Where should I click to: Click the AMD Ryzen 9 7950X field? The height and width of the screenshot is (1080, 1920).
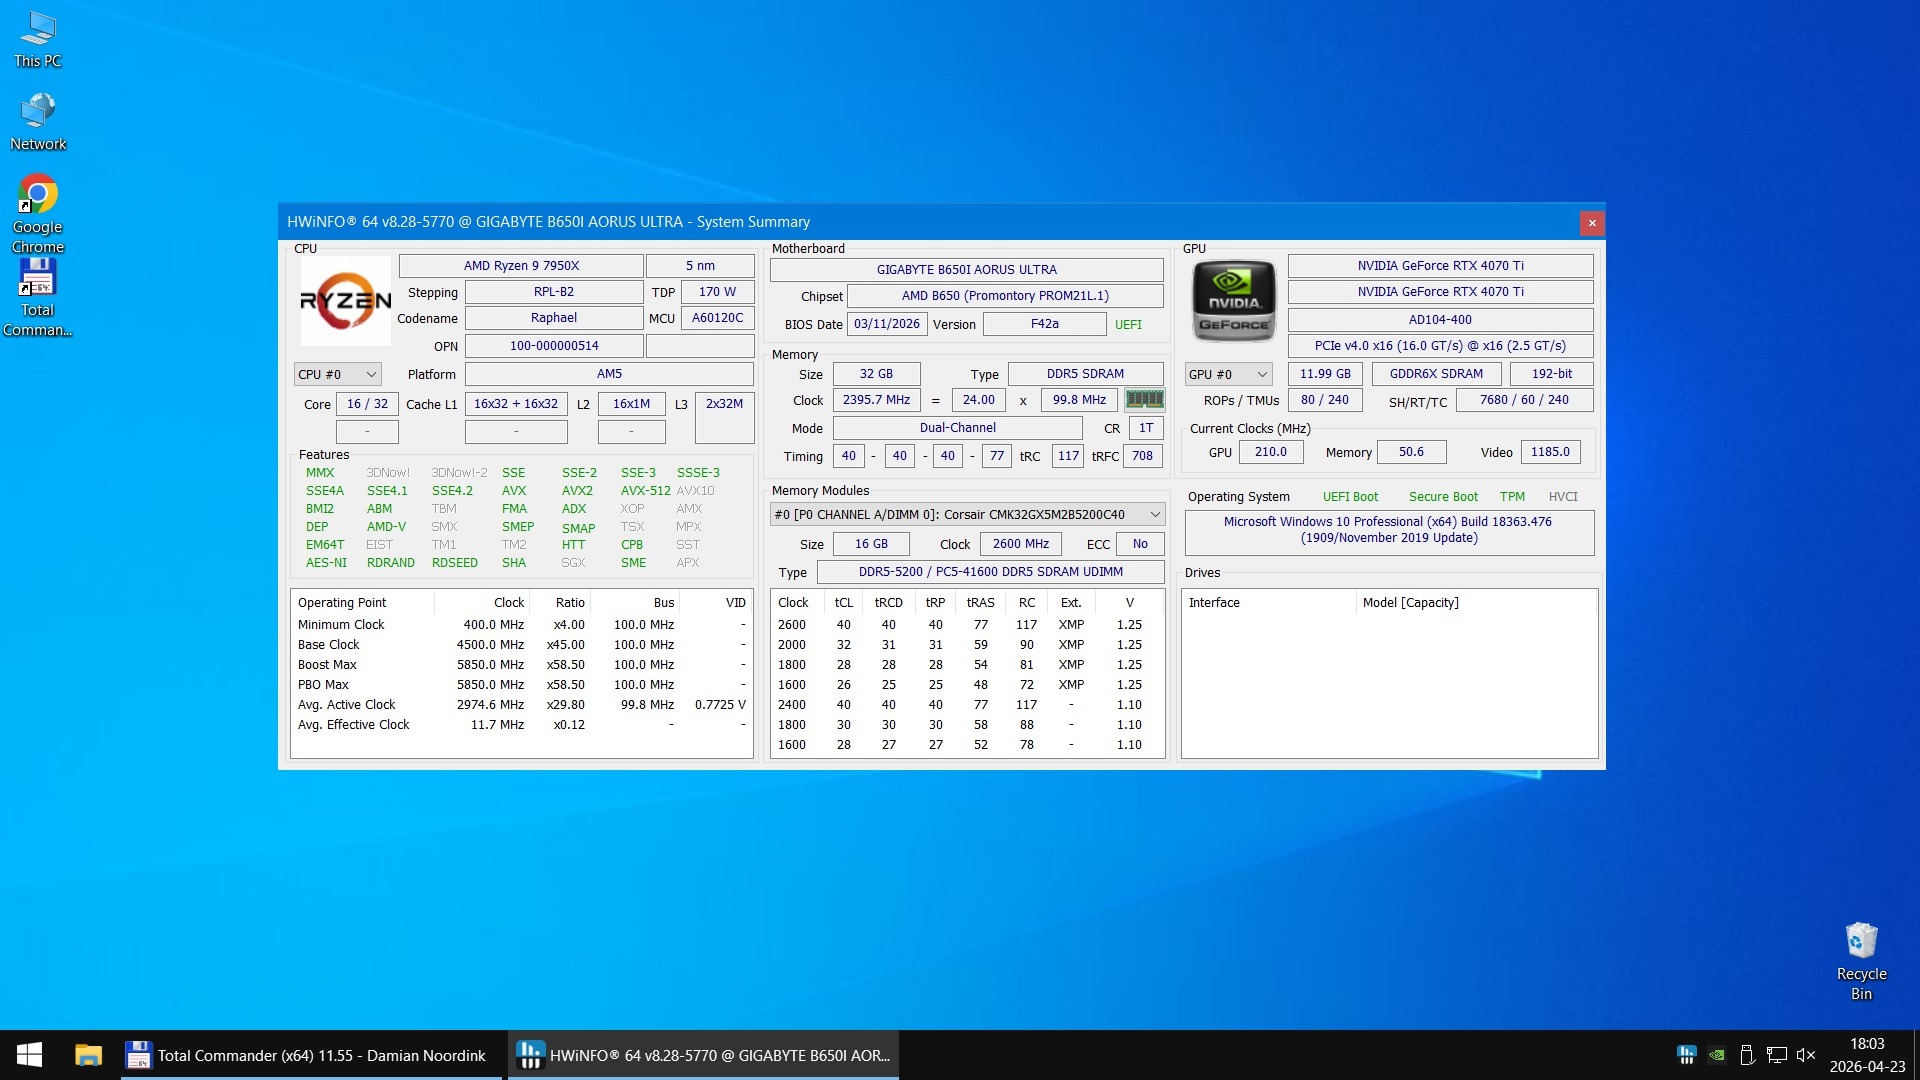coord(521,265)
